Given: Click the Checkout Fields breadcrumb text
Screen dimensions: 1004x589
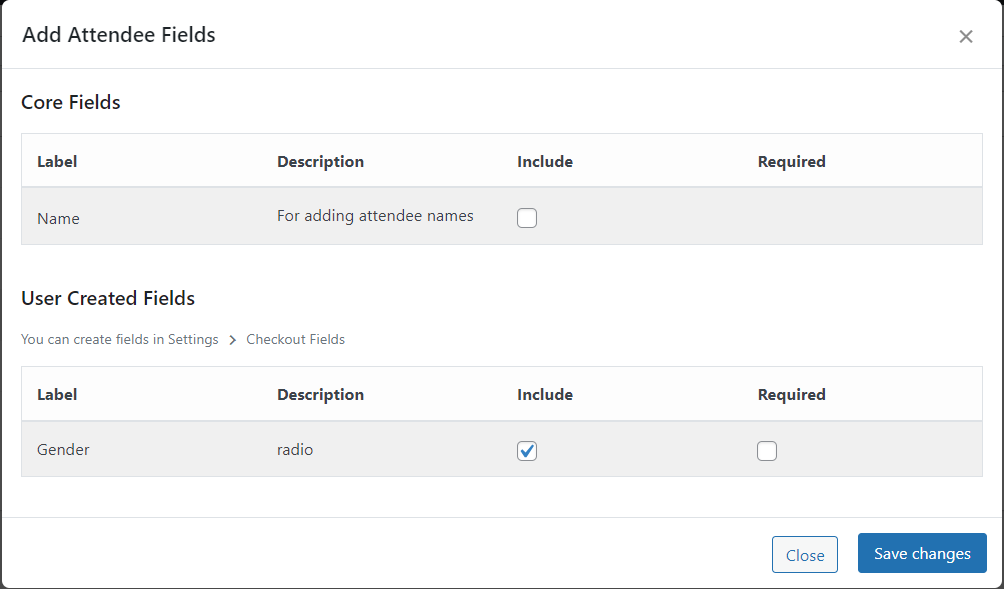Looking at the screenshot, I should coord(295,340).
